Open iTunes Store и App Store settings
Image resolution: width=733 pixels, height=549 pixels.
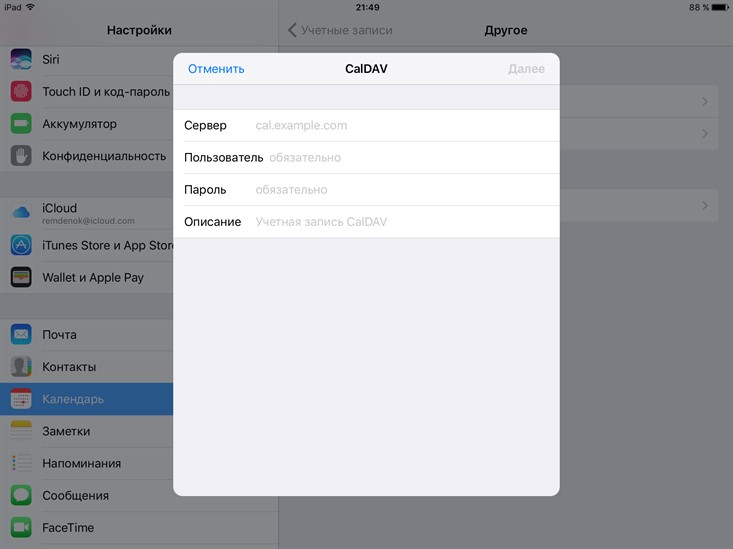pos(86,245)
